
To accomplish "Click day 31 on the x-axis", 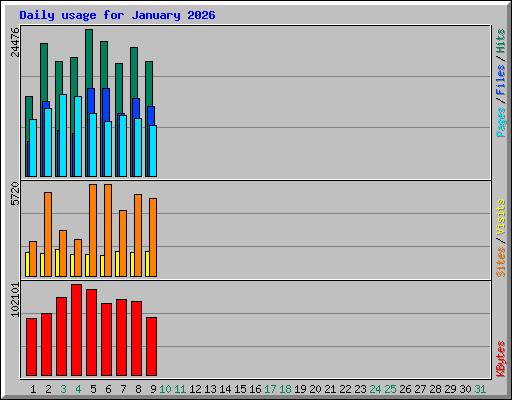I will 480,389.
